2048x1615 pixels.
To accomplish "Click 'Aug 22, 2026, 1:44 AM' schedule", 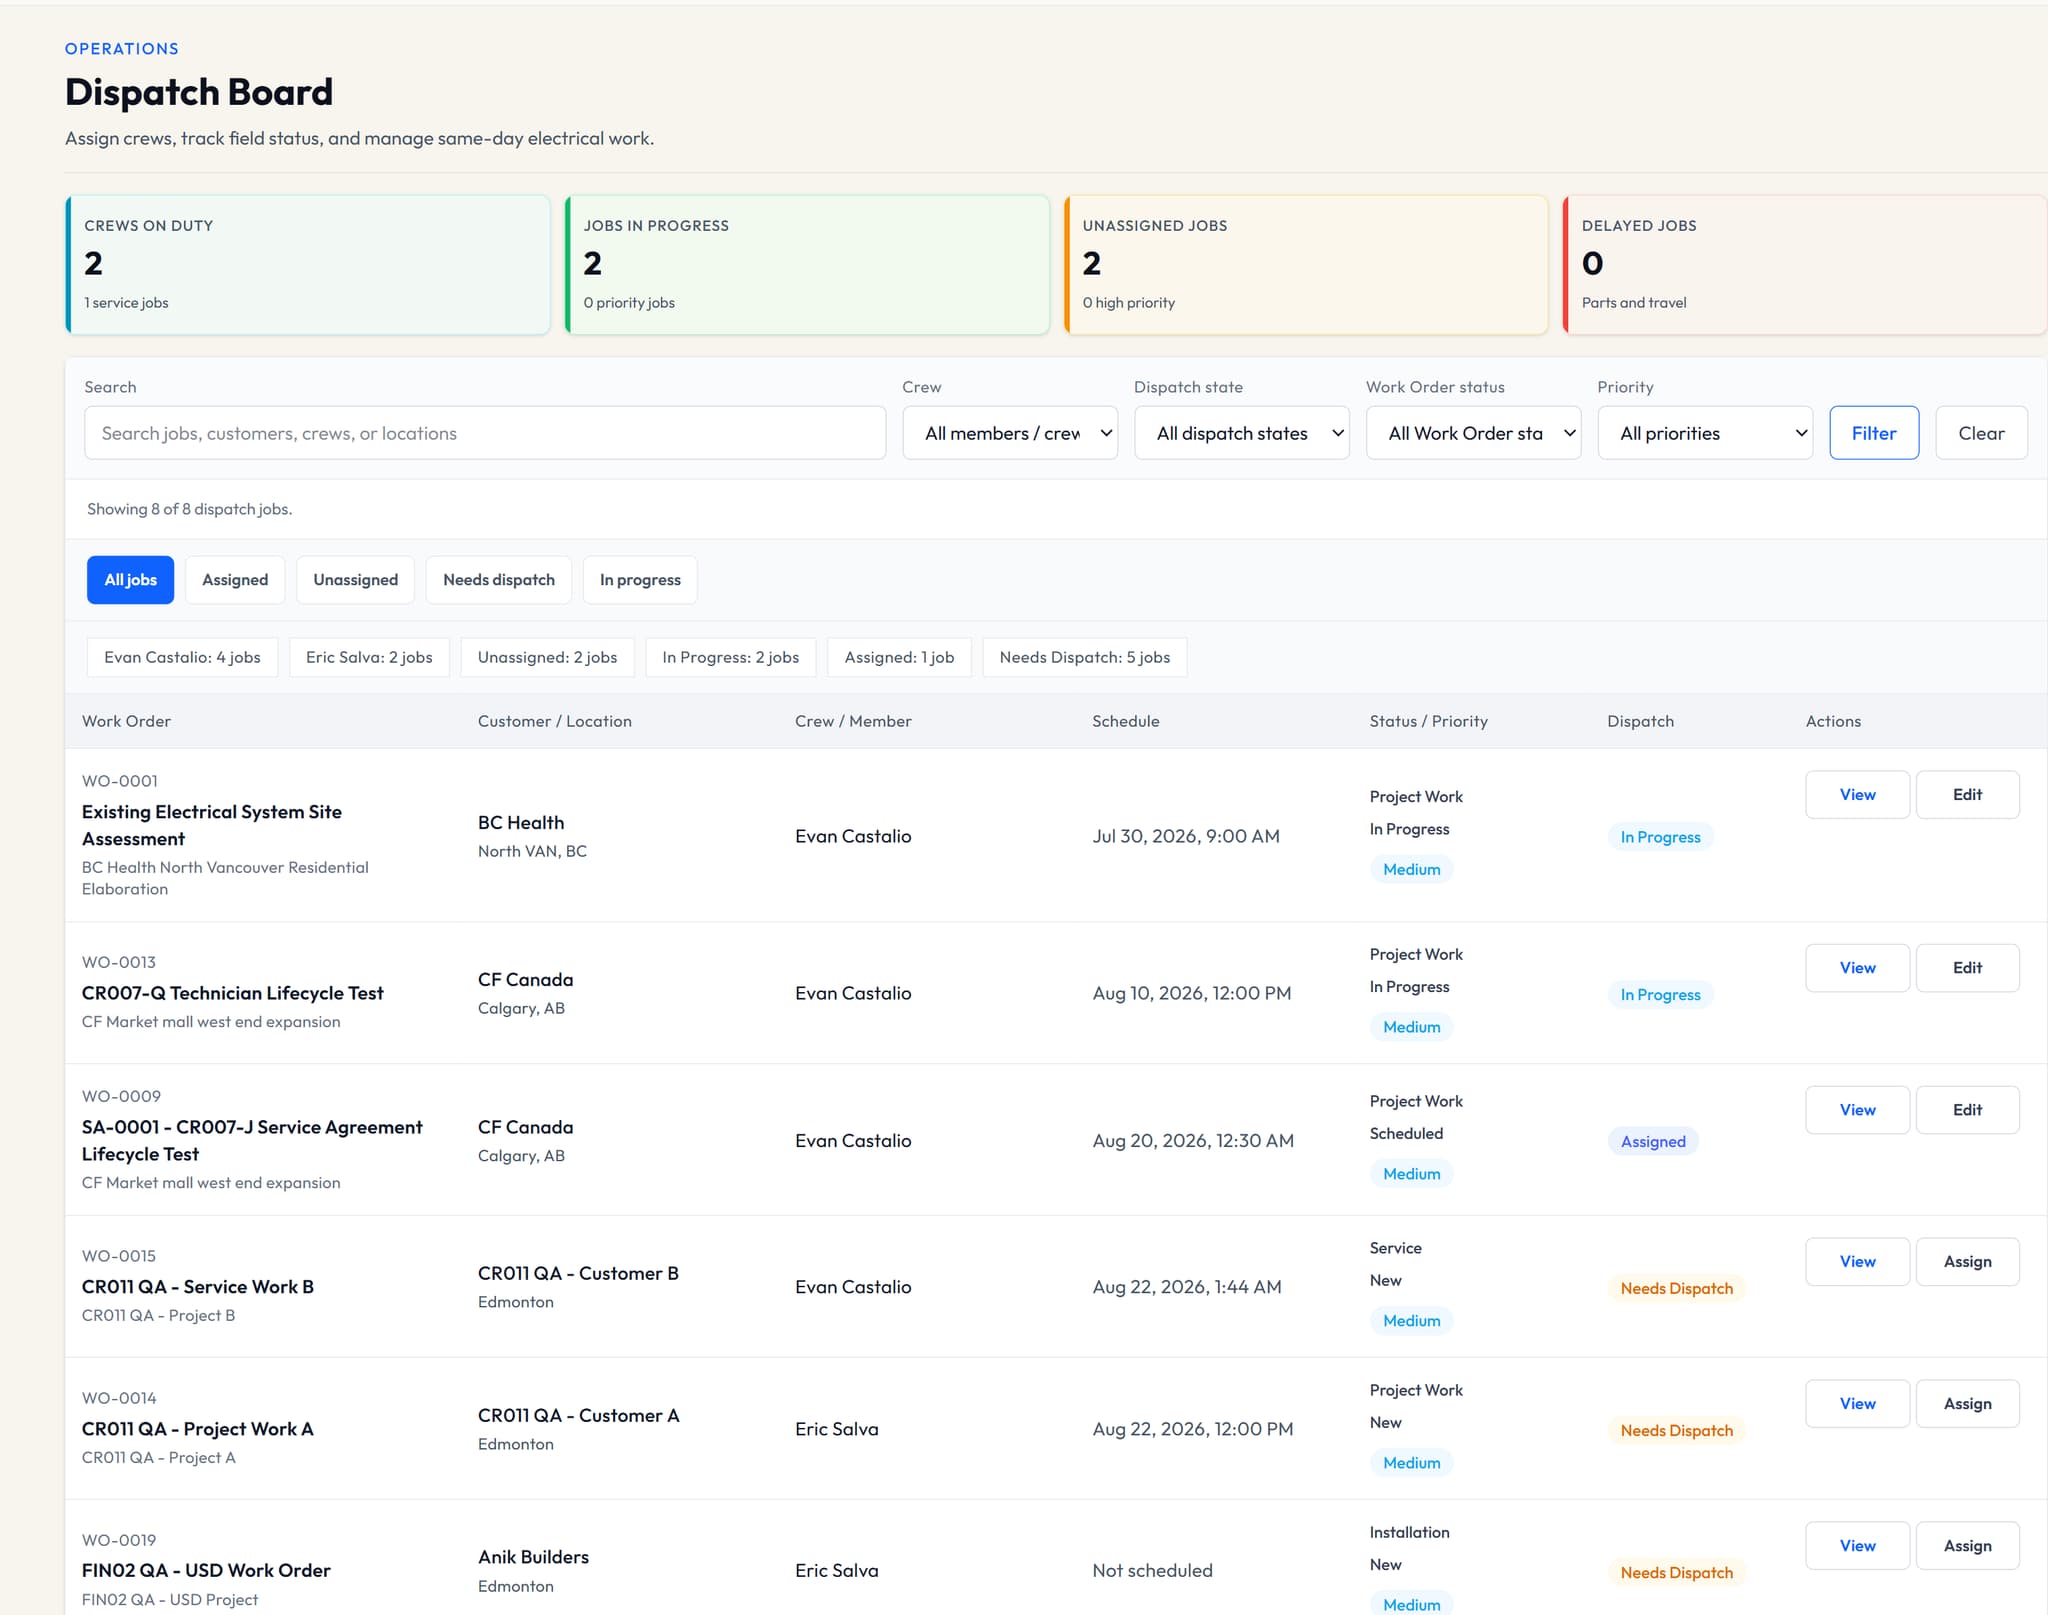I will tap(1187, 1287).
